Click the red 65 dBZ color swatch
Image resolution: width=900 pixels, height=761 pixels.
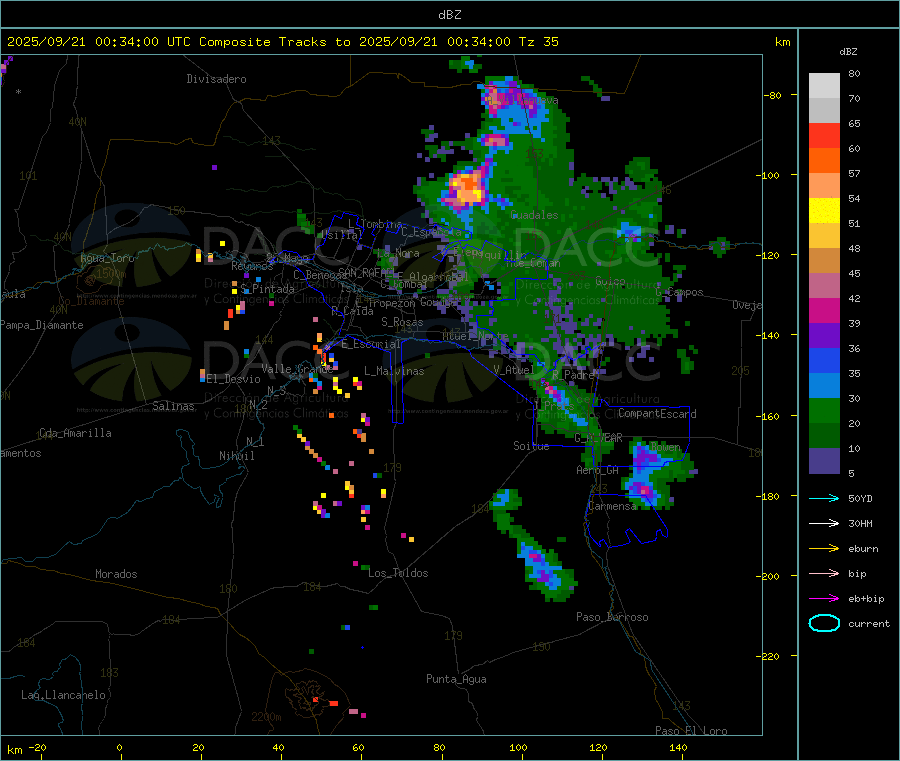824,135
